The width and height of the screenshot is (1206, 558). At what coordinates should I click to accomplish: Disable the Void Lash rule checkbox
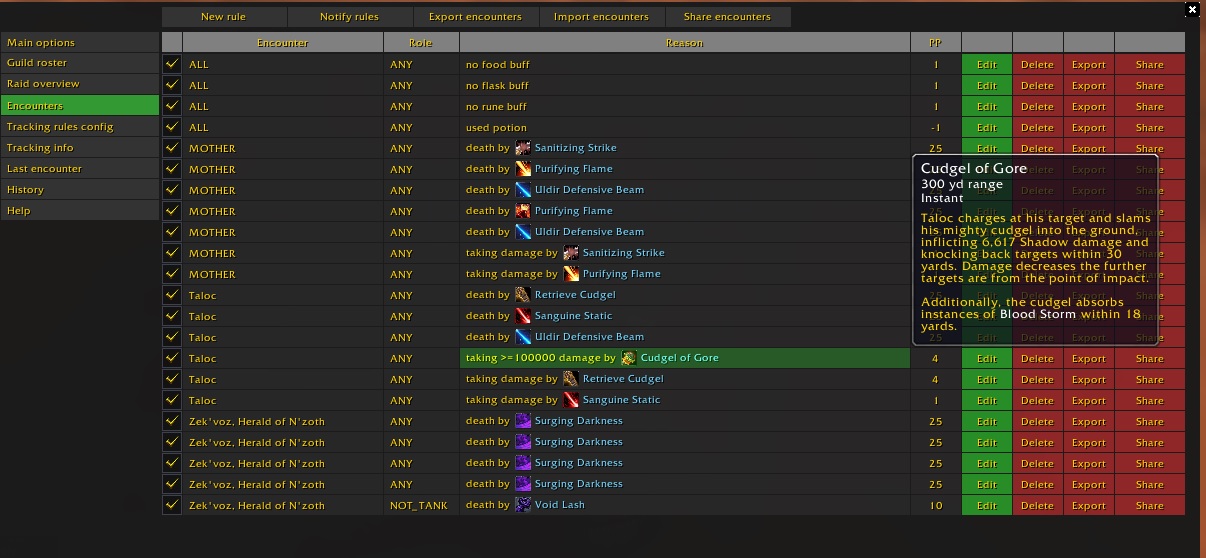pos(172,505)
